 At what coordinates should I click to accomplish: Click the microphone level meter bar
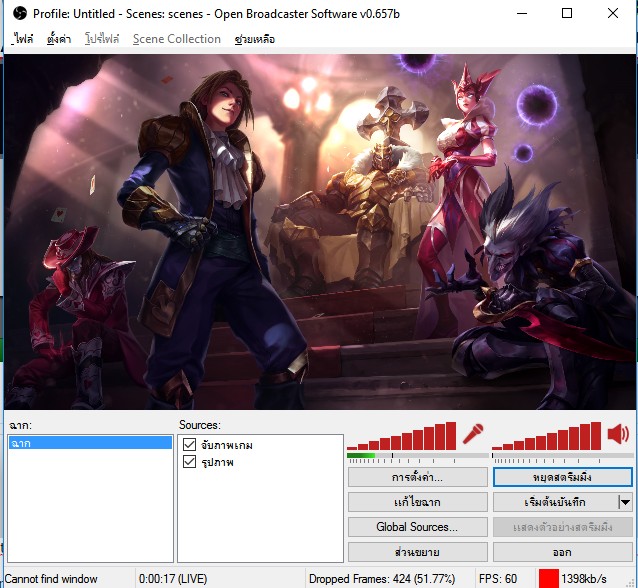[417, 455]
